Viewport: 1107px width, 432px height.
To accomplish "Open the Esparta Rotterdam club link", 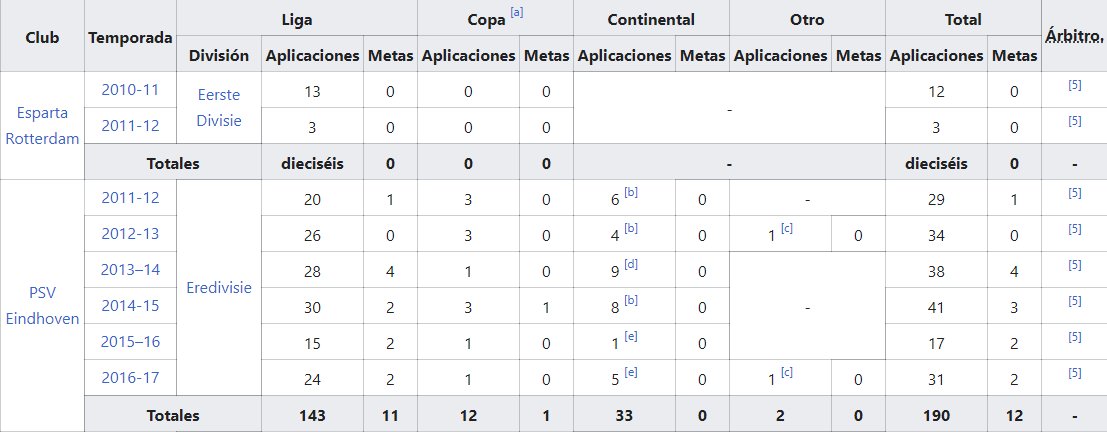I will point(42,126).
